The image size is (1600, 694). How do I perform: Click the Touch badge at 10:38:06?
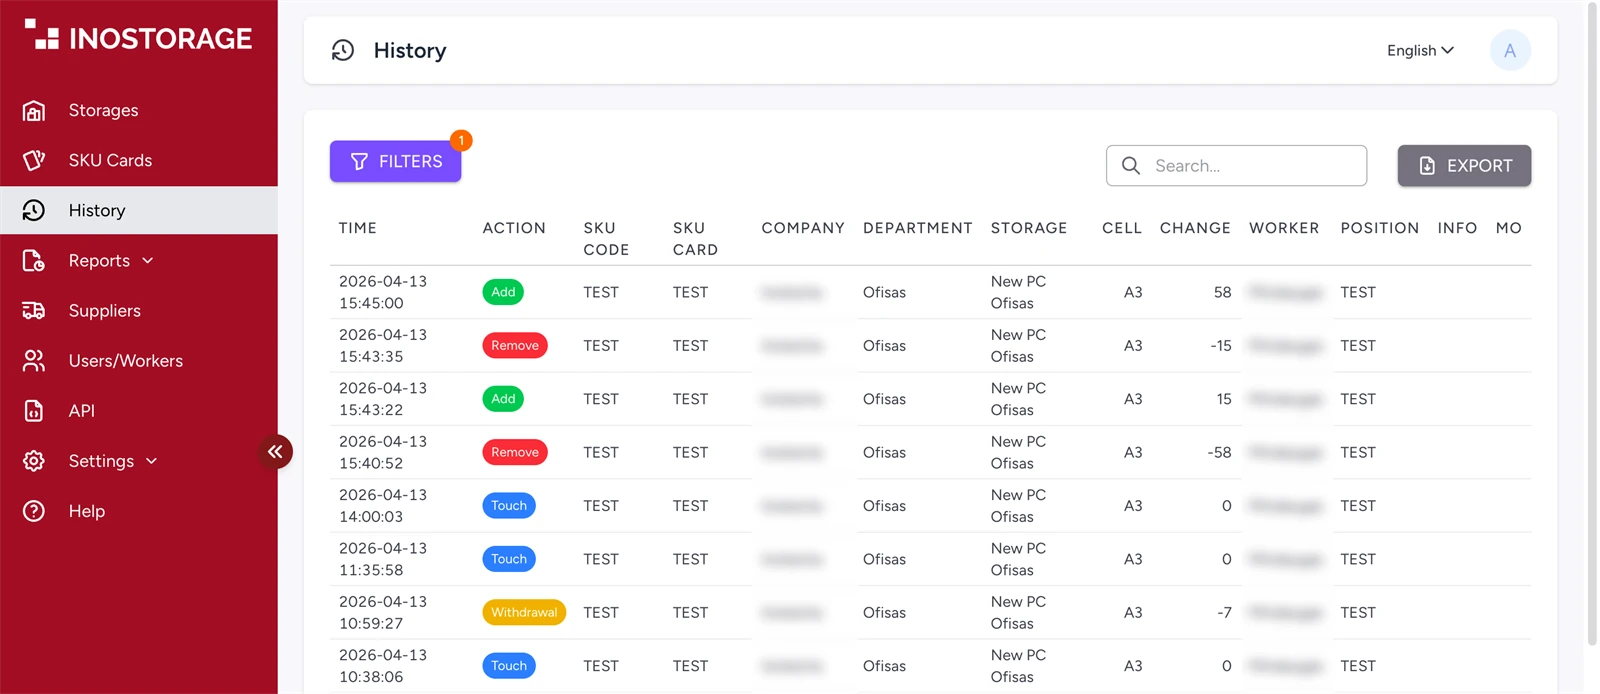pyautogui.click(x=509, y=666)
